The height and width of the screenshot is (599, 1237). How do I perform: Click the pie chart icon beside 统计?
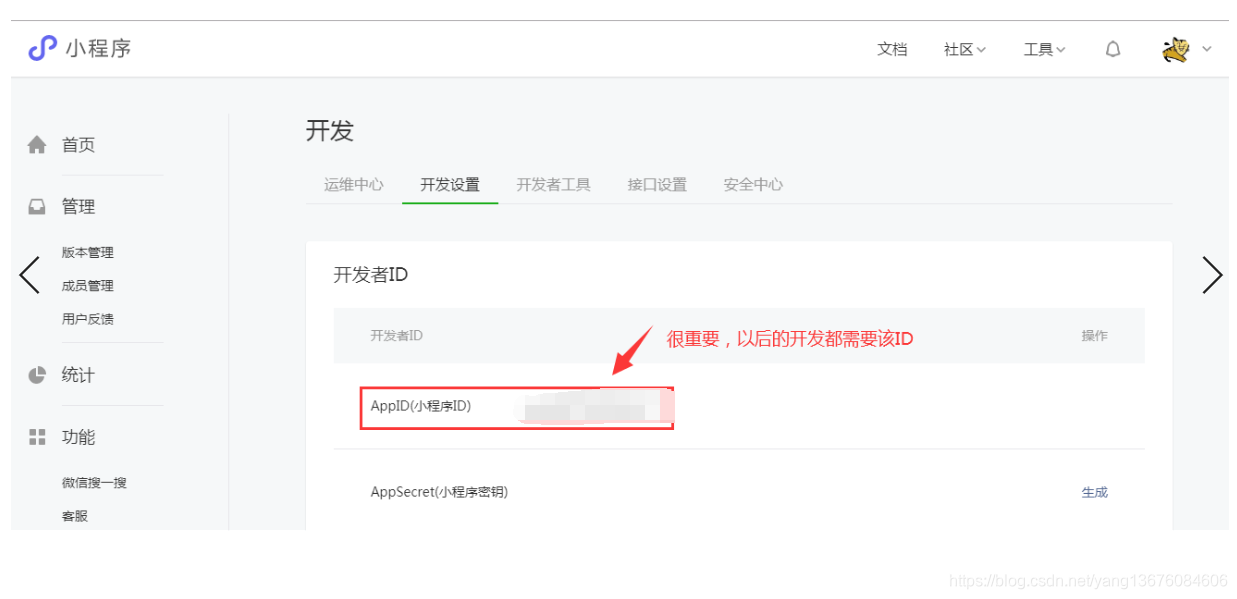[x=37, y=375]
